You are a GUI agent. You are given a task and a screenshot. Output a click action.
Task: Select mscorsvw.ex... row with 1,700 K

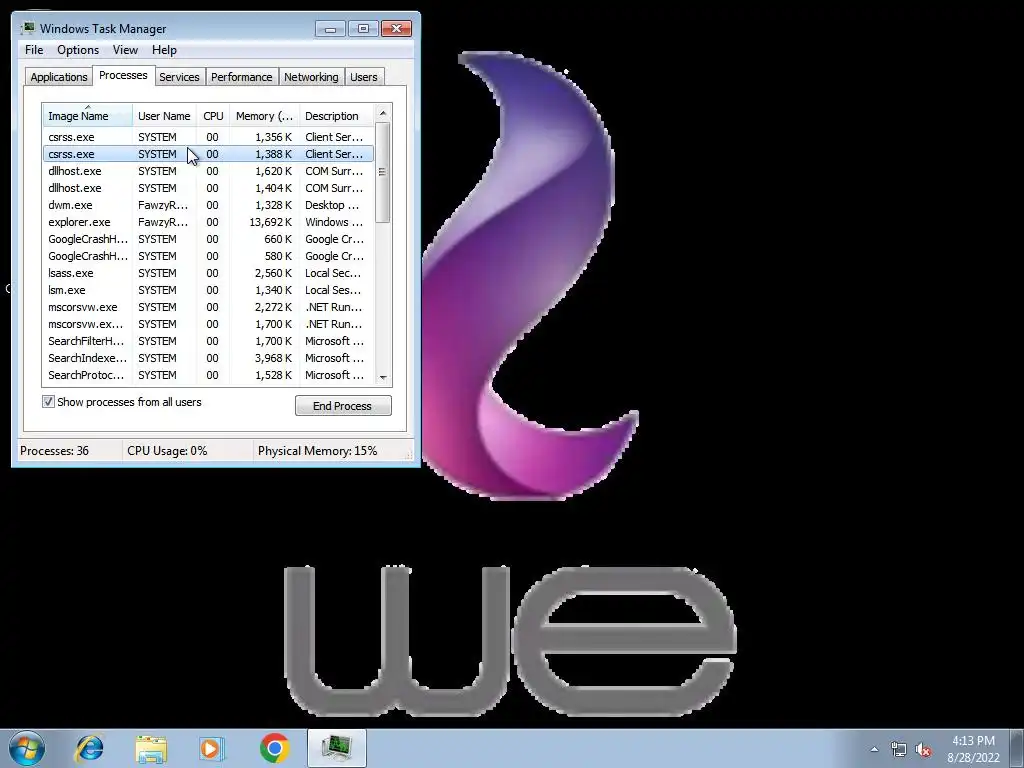[208, 324]
